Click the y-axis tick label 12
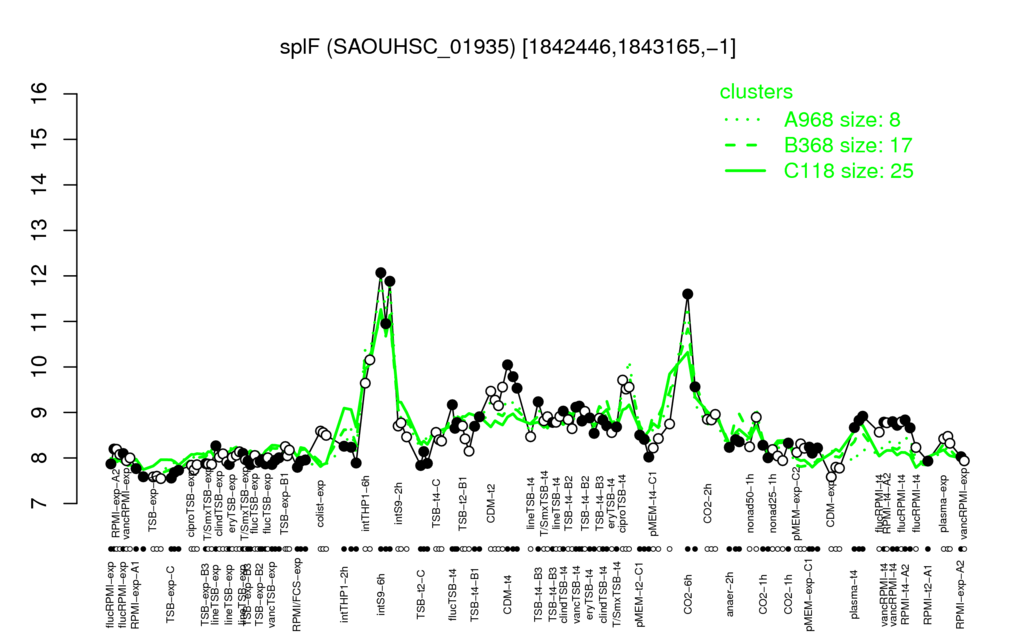Image resolution: width=1024 pixels, height=640 pixels. pos(40,276)
